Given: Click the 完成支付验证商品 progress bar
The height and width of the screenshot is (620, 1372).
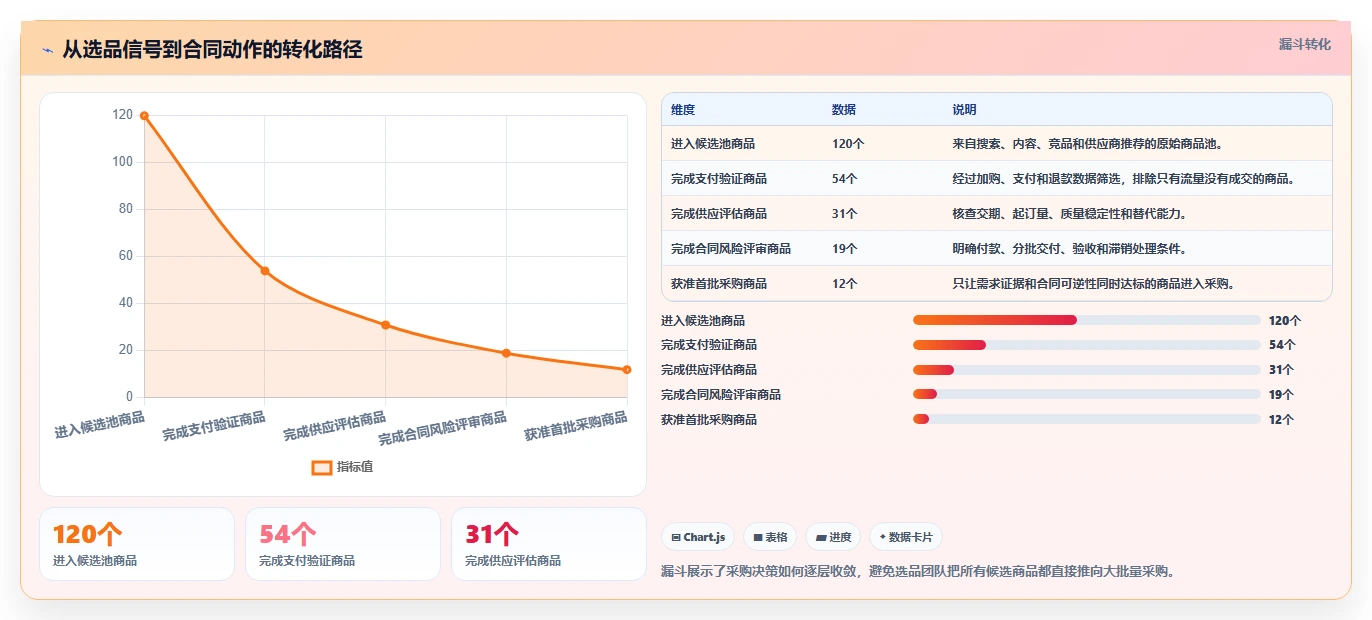Looking at the screenshot, I should coord(1087,345).
